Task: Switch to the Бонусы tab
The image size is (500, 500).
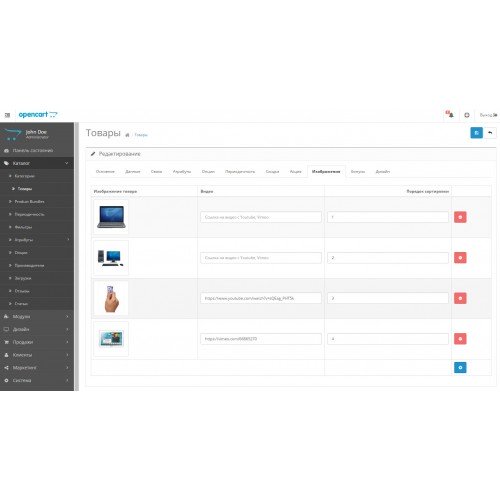Action: (358, 171)
